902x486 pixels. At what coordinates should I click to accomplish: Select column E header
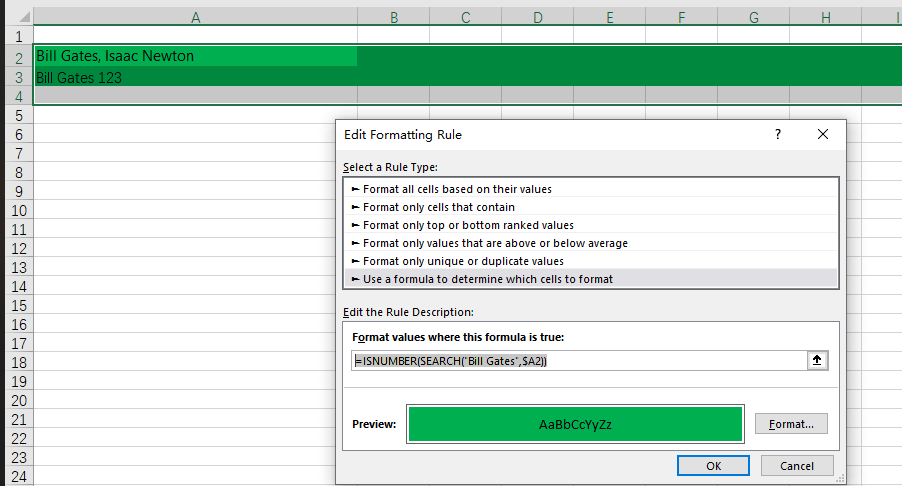(x=609, y=17)
